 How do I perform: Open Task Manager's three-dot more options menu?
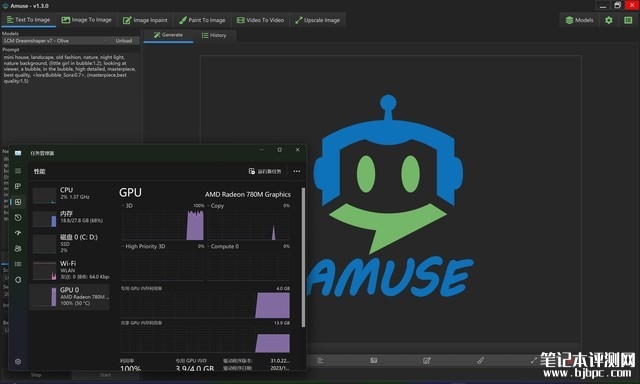[297, 171]
